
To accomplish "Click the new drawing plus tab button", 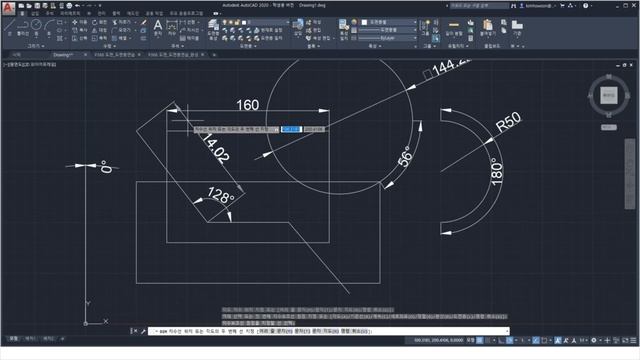I will pyautogui.click(x=214, y=55).
